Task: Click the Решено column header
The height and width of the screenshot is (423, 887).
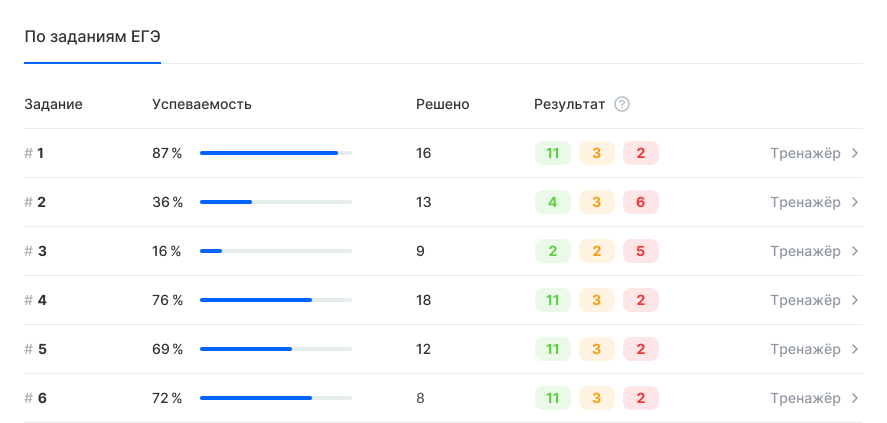Action: [x=443, y=105]
